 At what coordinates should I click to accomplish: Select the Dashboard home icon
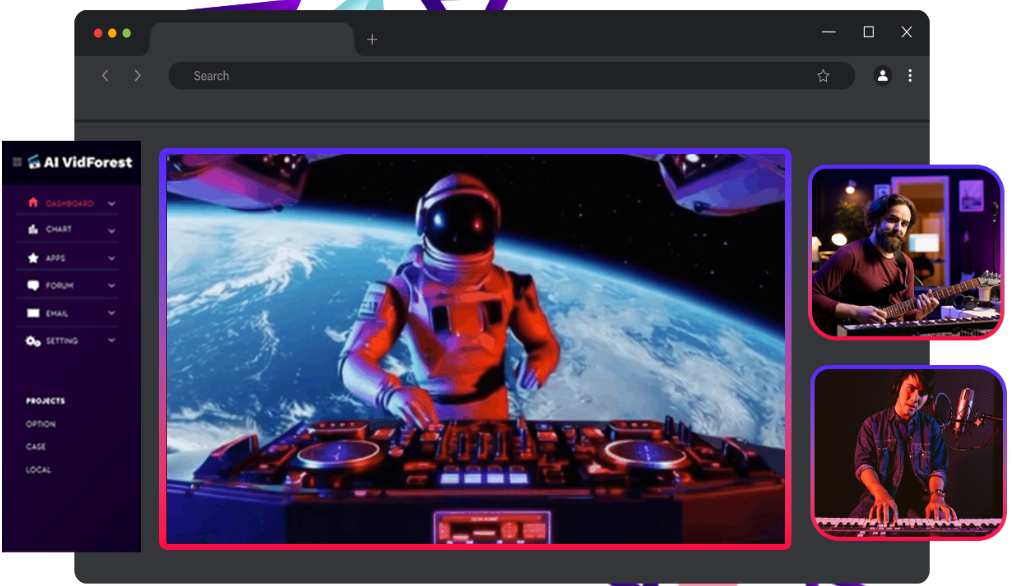[x=33, y=203]
